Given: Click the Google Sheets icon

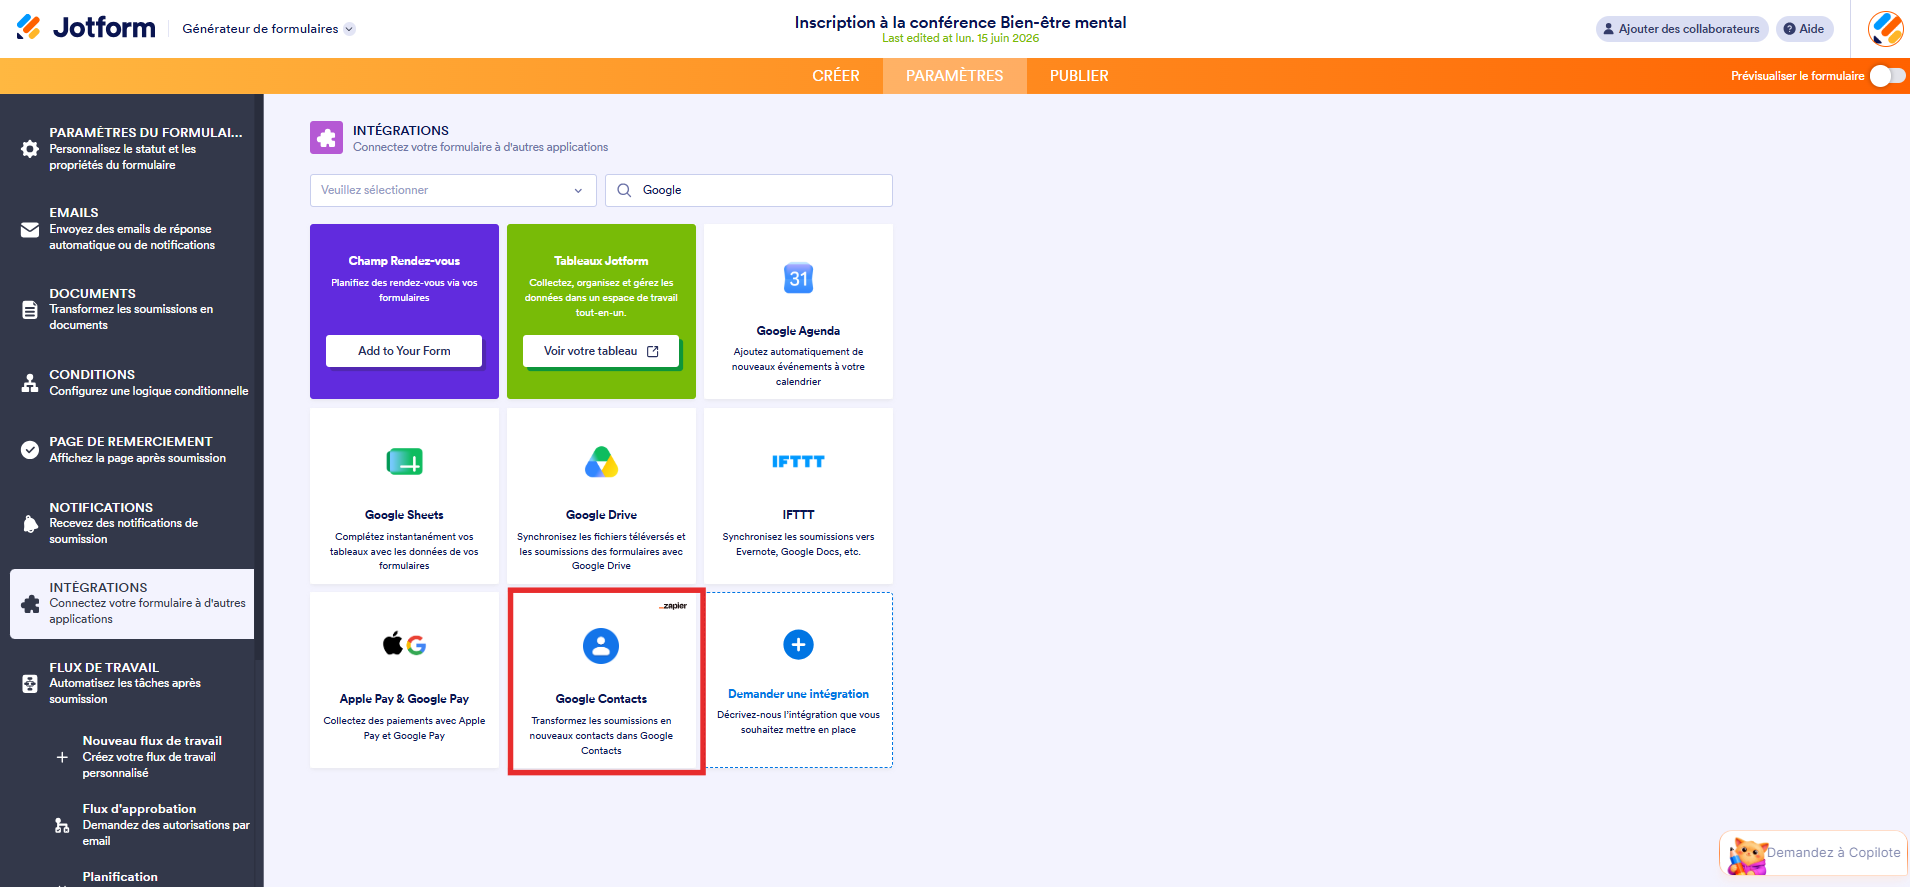Looking at the screenshot, I should [404, 461].
